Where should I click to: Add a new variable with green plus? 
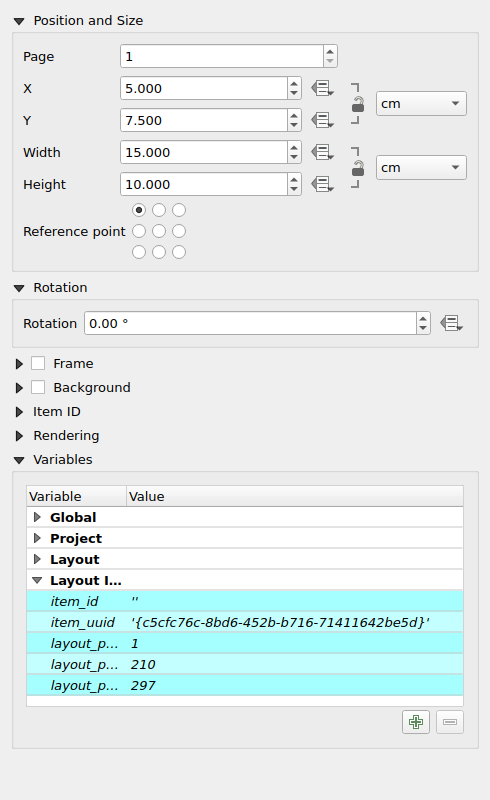point(416,722)
